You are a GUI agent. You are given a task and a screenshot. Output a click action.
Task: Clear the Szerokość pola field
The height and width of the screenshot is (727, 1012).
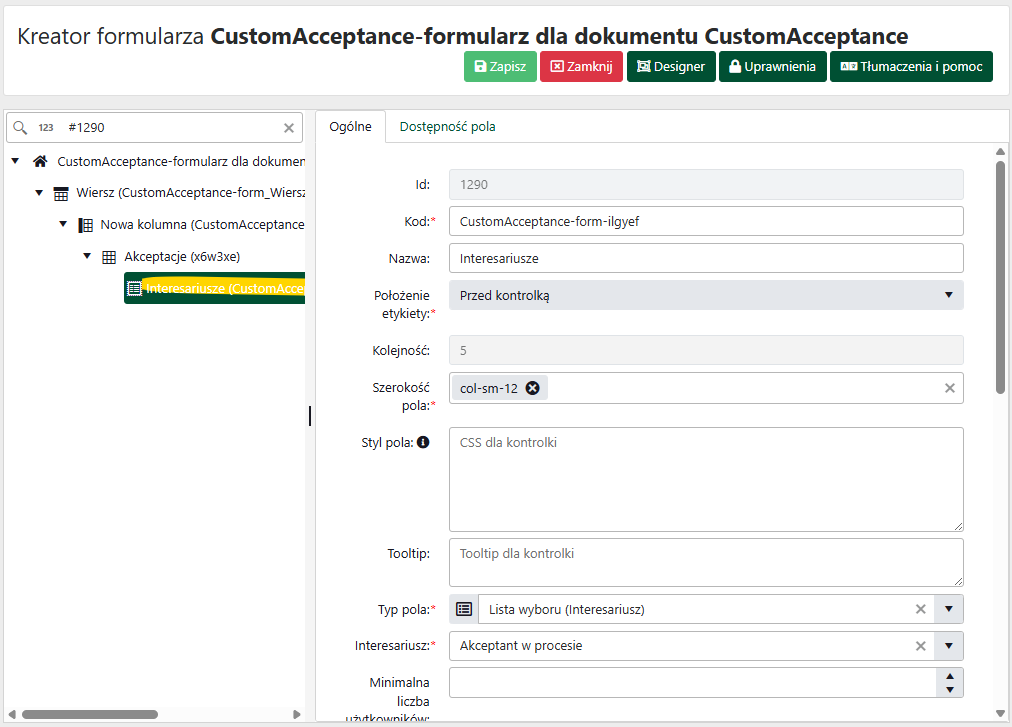pyautogui.click(x=949, y=388)
